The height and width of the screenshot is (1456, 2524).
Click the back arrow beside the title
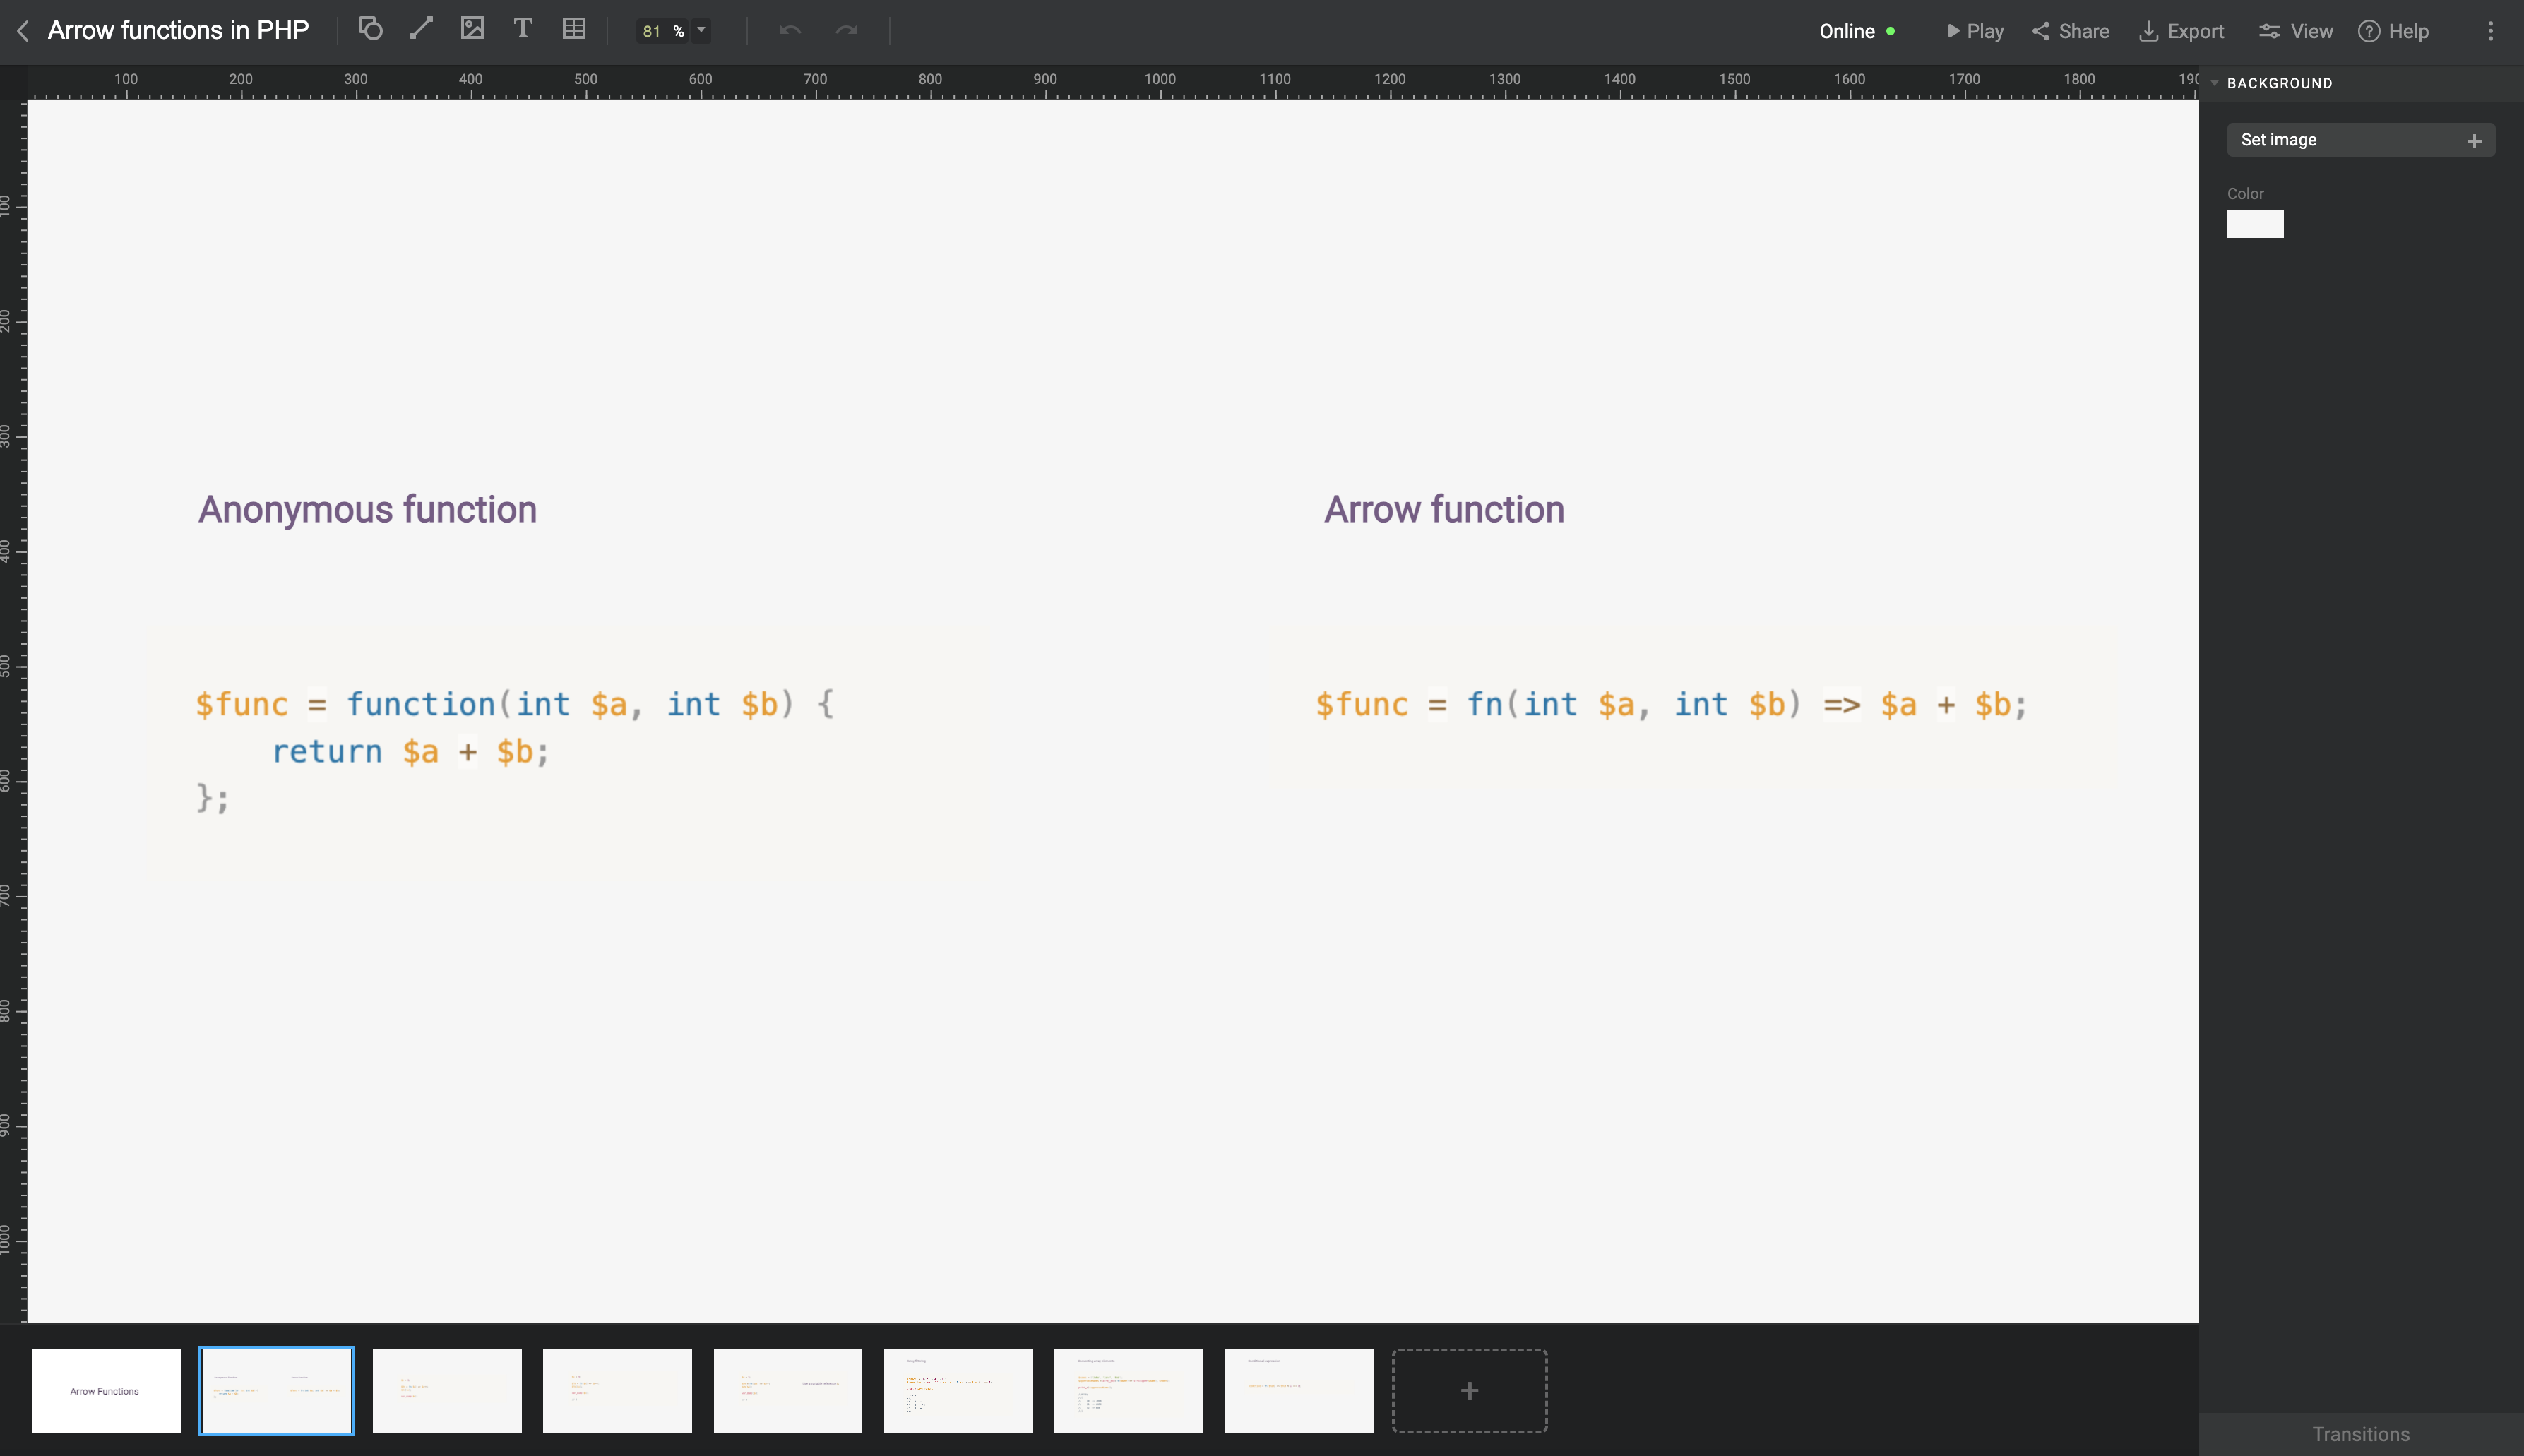[23, 31]
